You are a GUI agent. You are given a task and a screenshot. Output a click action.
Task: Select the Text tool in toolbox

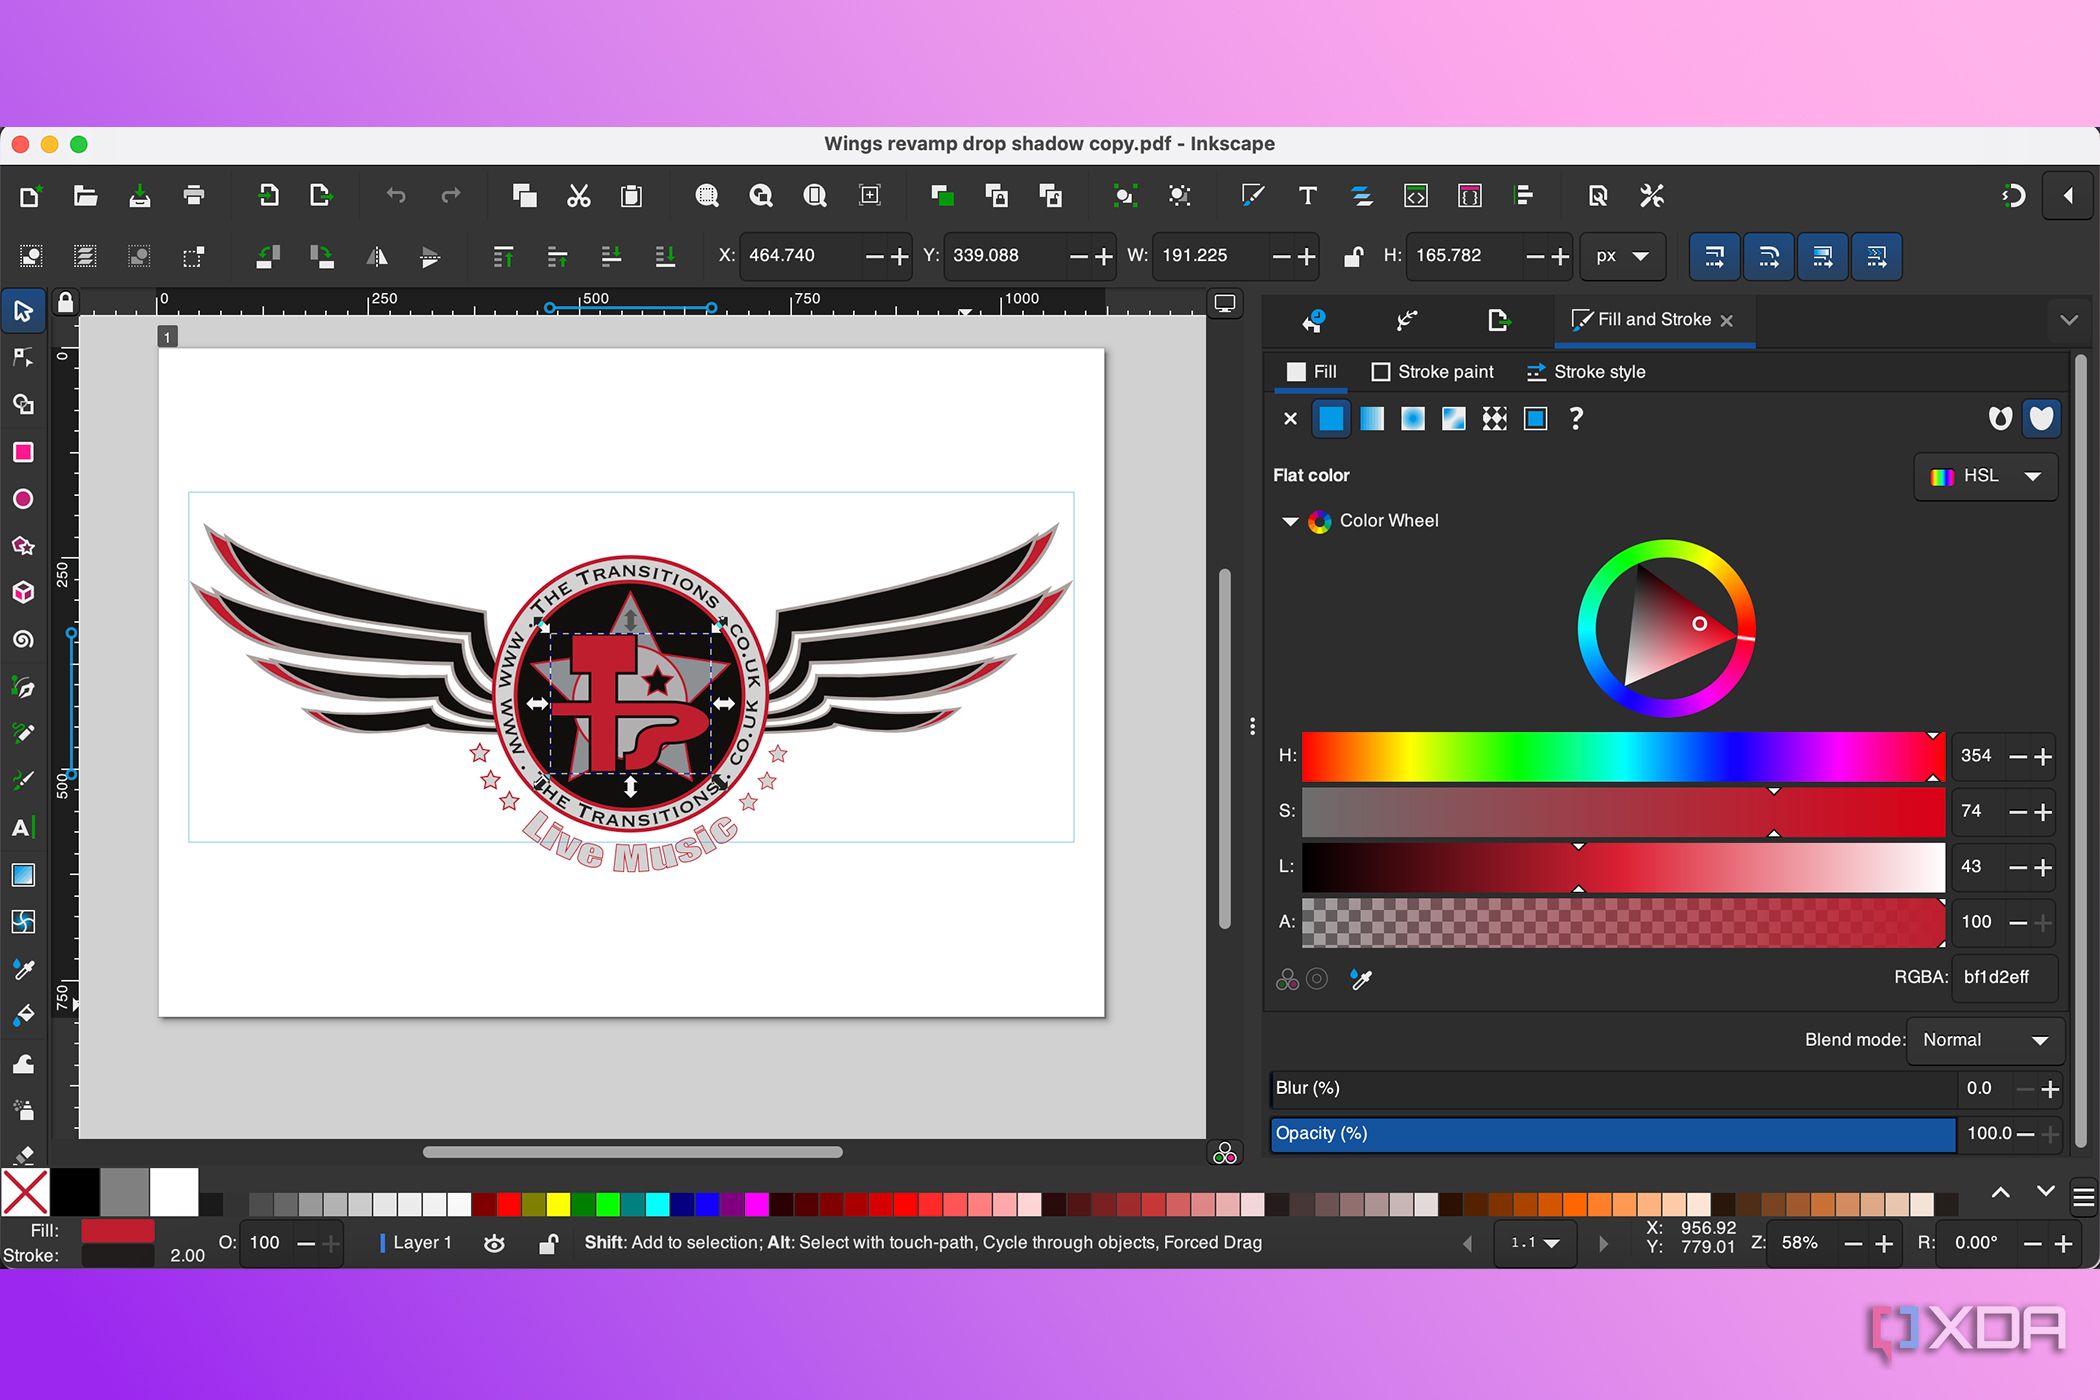(x=23, y=827)
